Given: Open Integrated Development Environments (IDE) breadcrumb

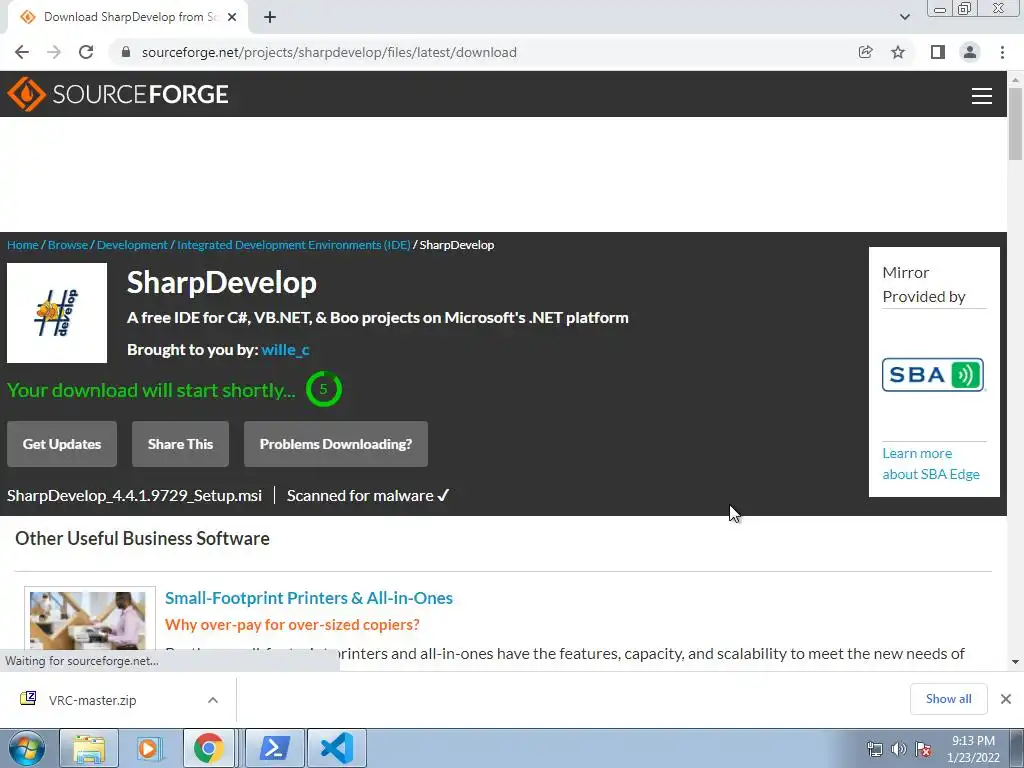Looking at the screenshot, I should tap(294, 245).
